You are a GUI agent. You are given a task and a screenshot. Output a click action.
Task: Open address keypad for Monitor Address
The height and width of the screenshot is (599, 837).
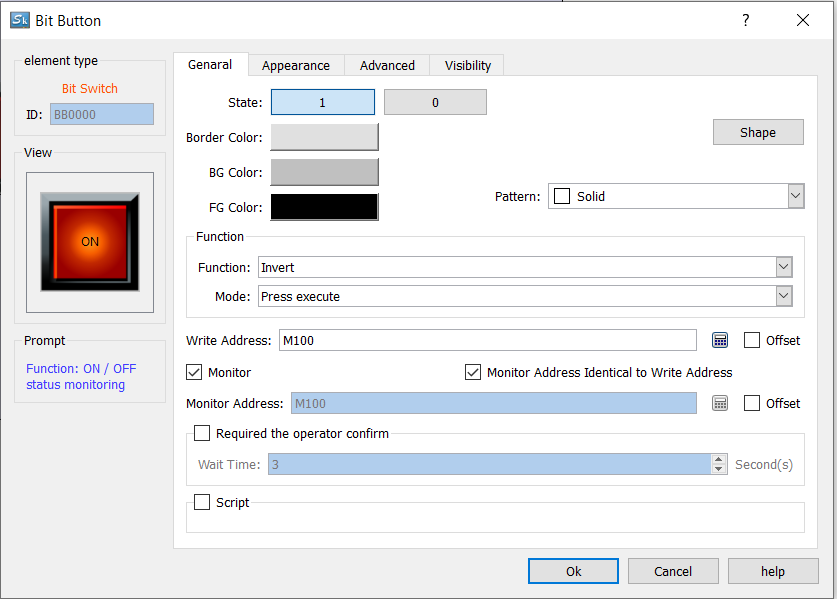tap(720, 403)
